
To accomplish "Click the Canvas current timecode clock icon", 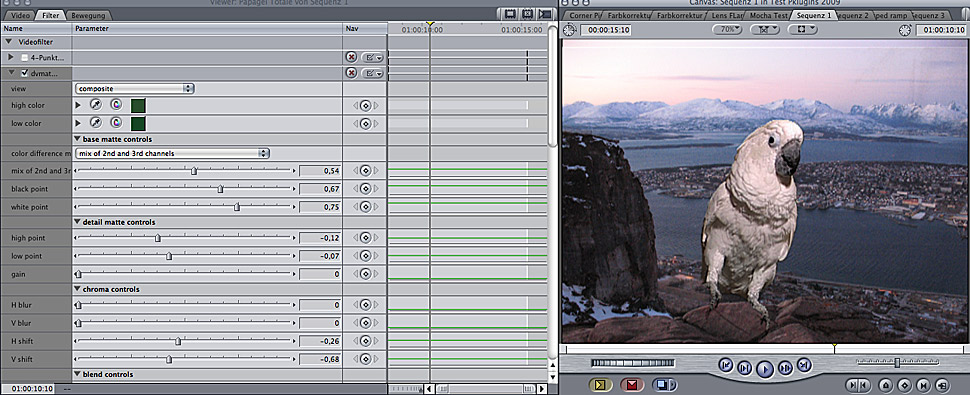I will [905, 29].
